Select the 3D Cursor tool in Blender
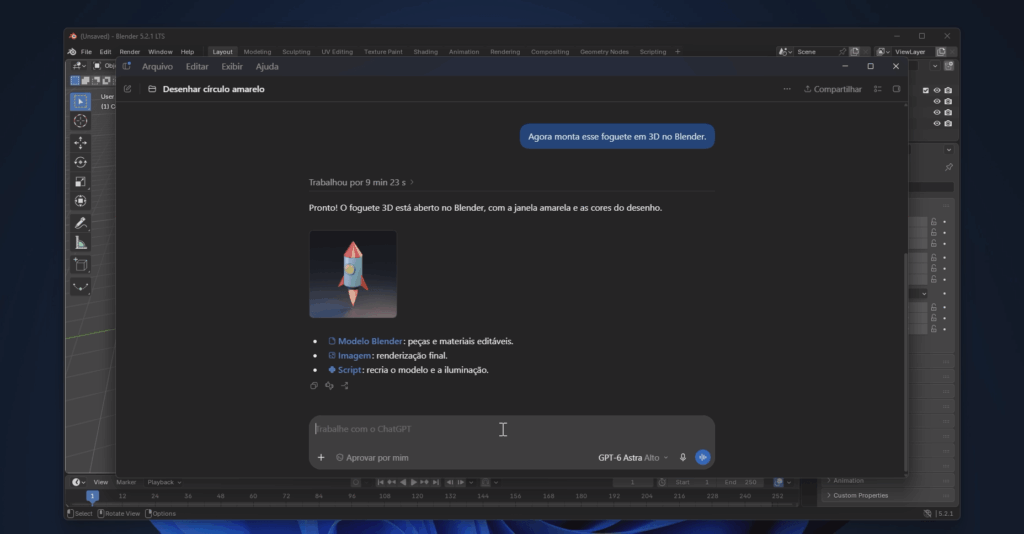Image resolution: width=1024 pixels, height=534 pixels. click(x=80, y=121)
